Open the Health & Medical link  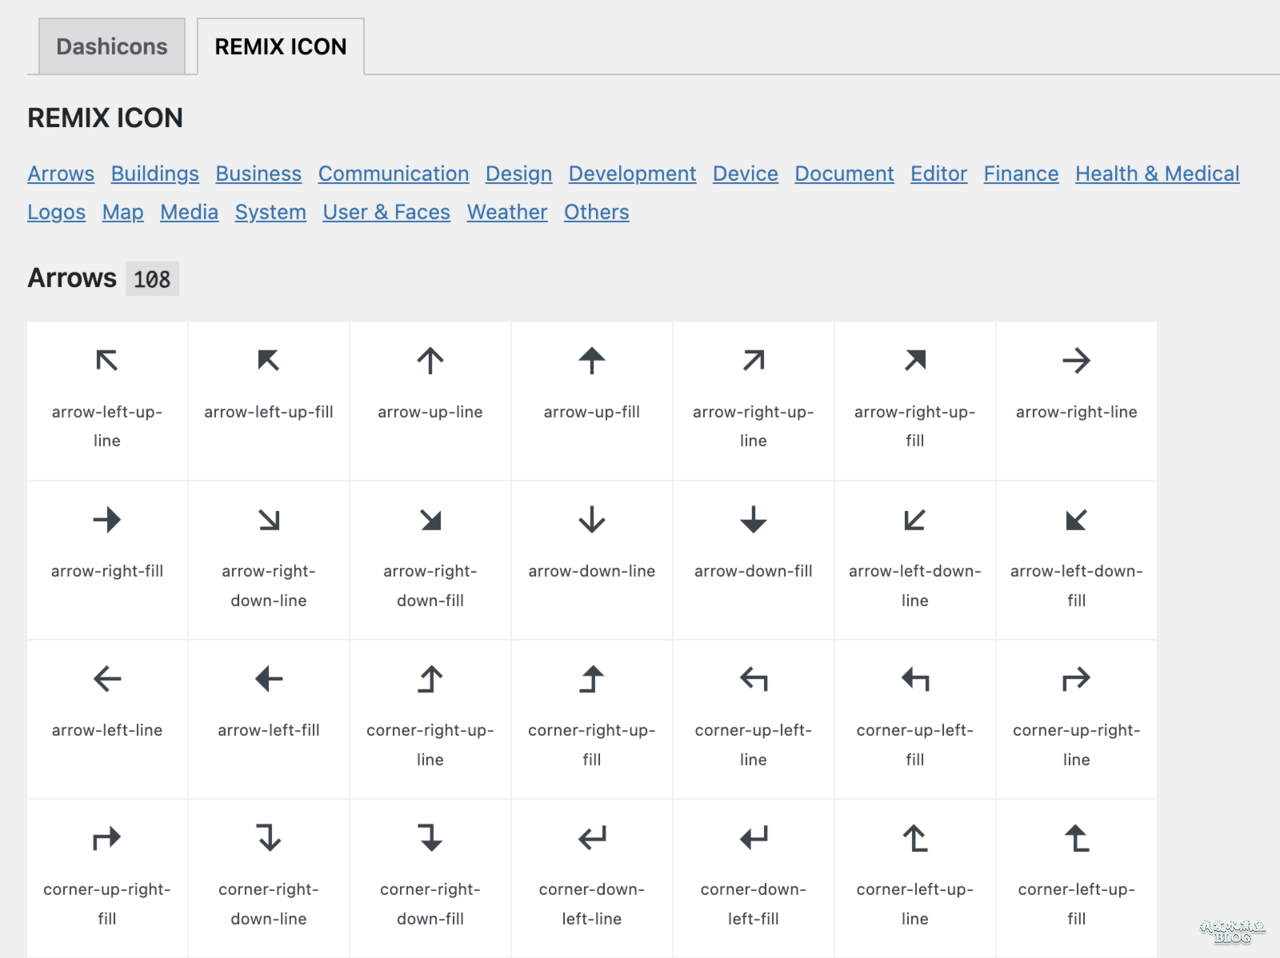click(x=1157, y=174)
